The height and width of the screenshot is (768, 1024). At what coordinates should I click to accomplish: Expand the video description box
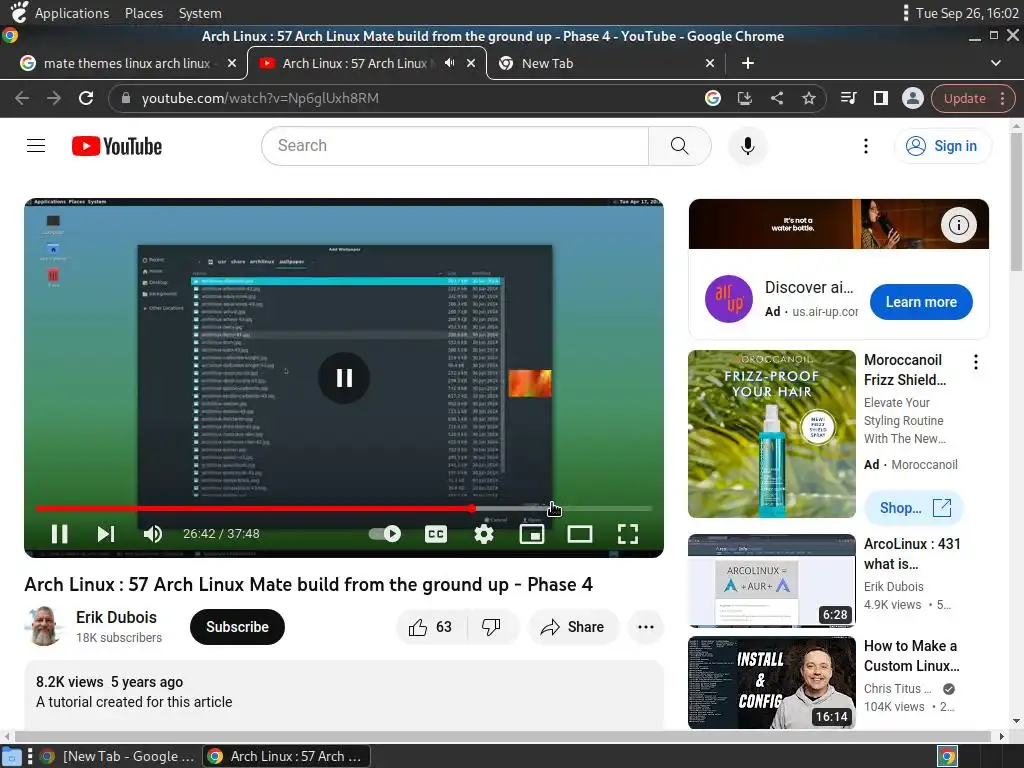point(344,695)
